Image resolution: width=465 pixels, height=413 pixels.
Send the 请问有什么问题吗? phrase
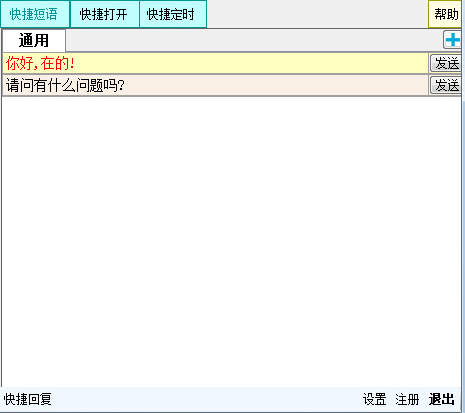(x=446, y=85)
